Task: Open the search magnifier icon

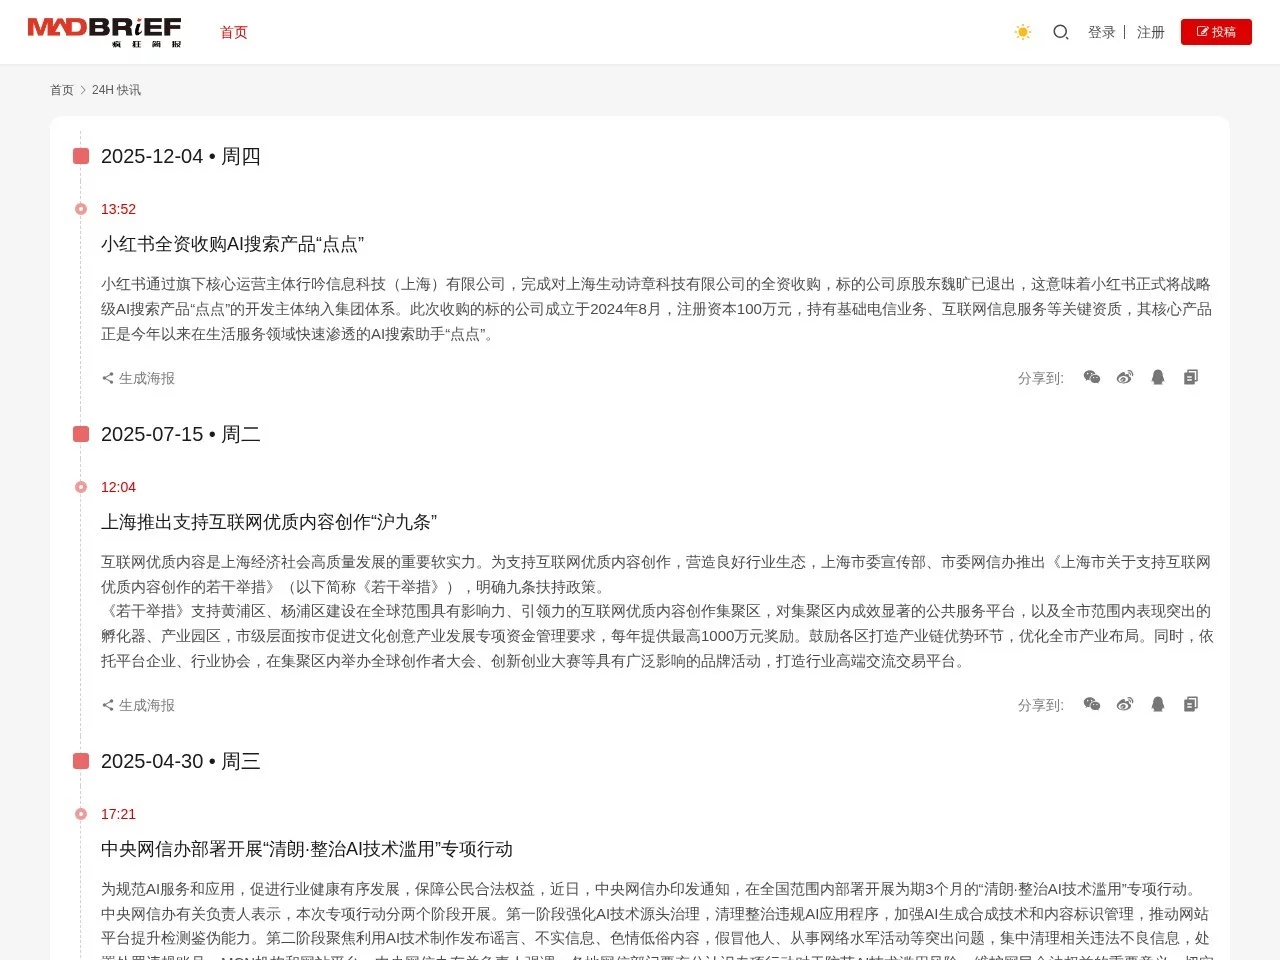Action: (x=1060, y=32)
